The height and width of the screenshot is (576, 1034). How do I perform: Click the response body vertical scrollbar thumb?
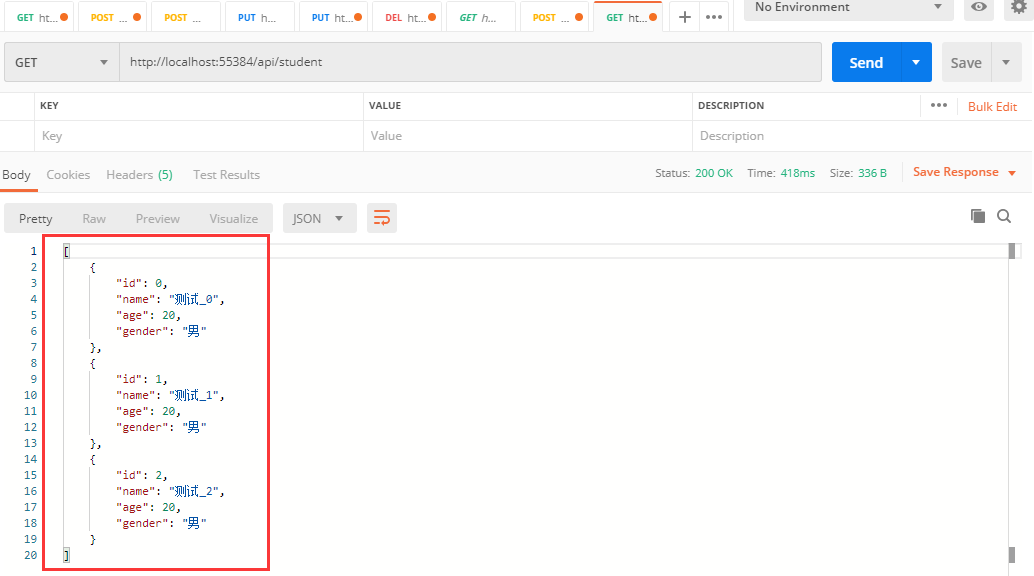point(1012,251)
